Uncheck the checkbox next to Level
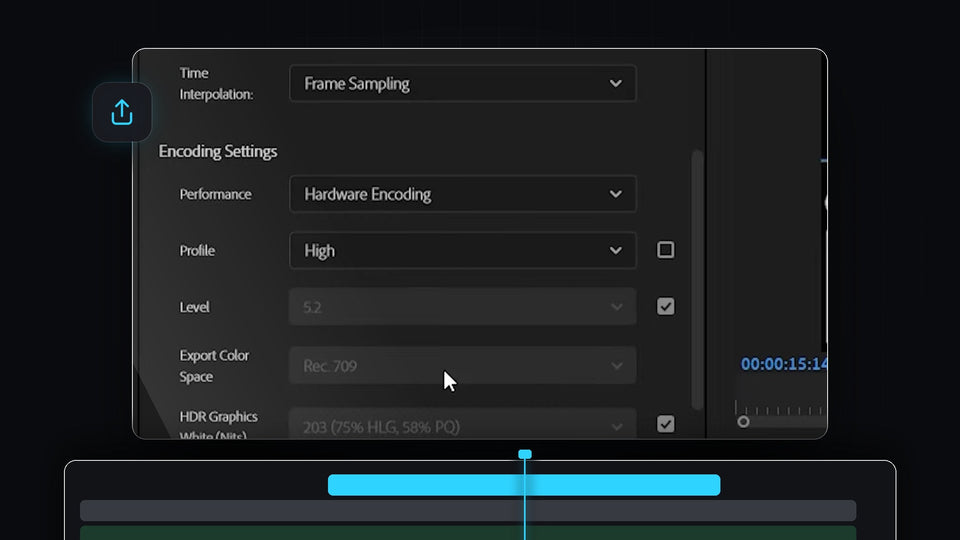The height and width of the screenshot is (540, 960). pos(666,306)
